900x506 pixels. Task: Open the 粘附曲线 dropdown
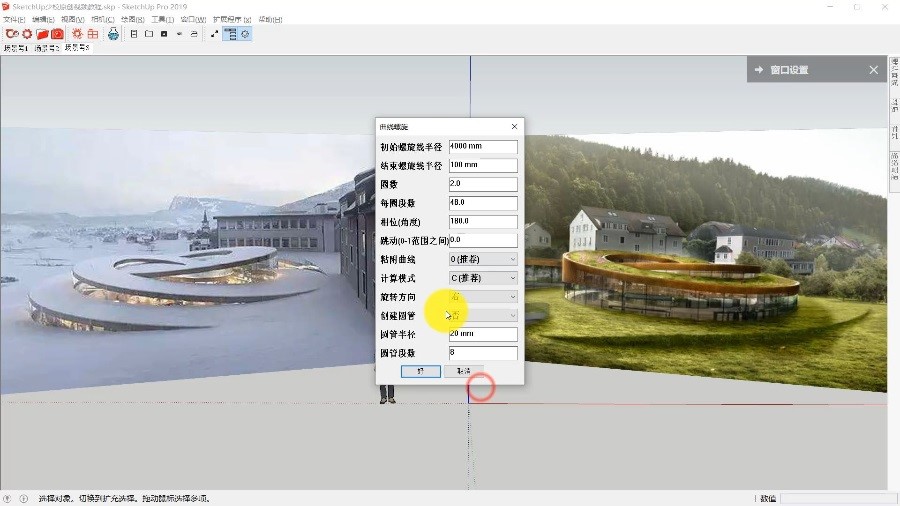click(483, 259)
